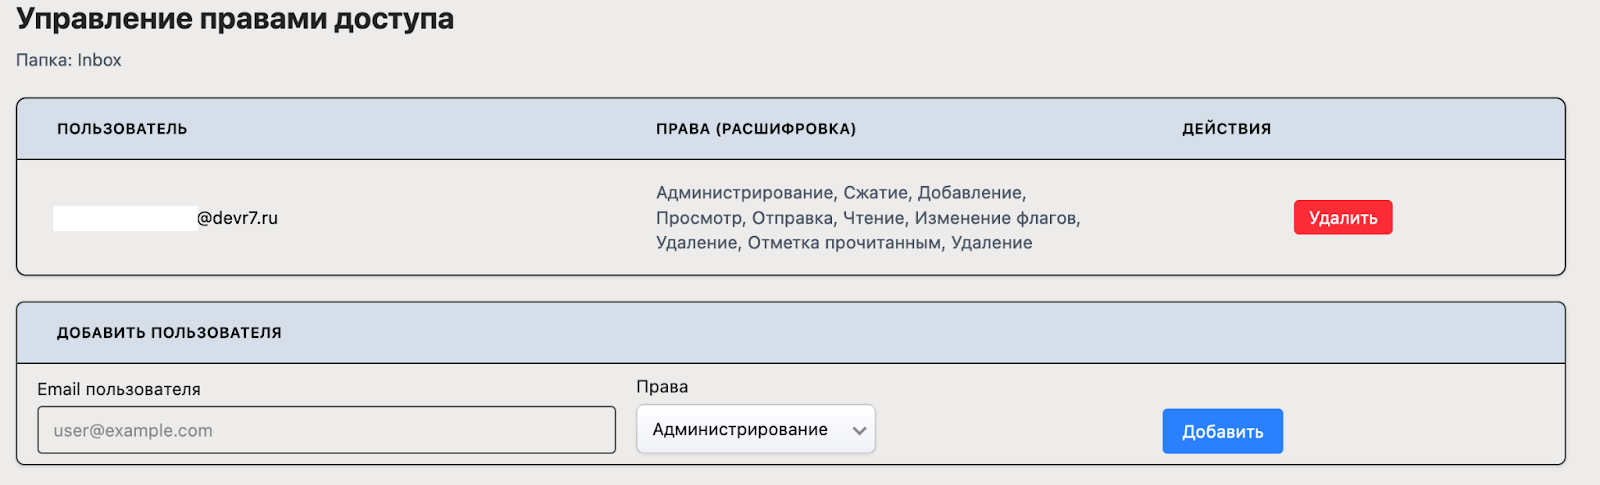
Task: Click the Управление правами доступа heading
Action: pos(235,19)
